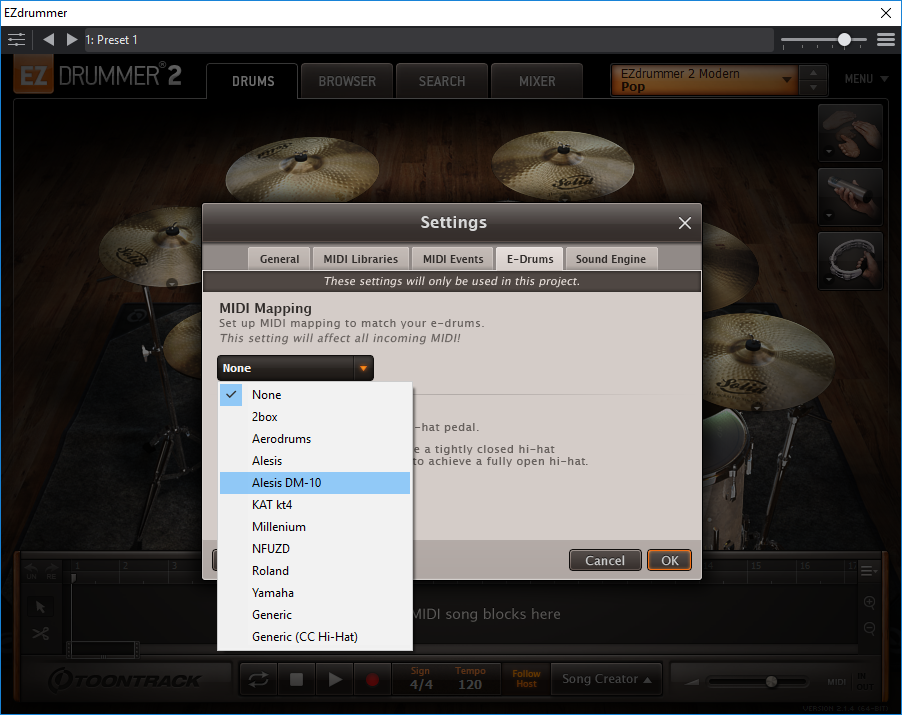The width and height of the screenshot is (902, 715).
Task: Click the EZ Drummer 2 logo
Action: (98, 75)
